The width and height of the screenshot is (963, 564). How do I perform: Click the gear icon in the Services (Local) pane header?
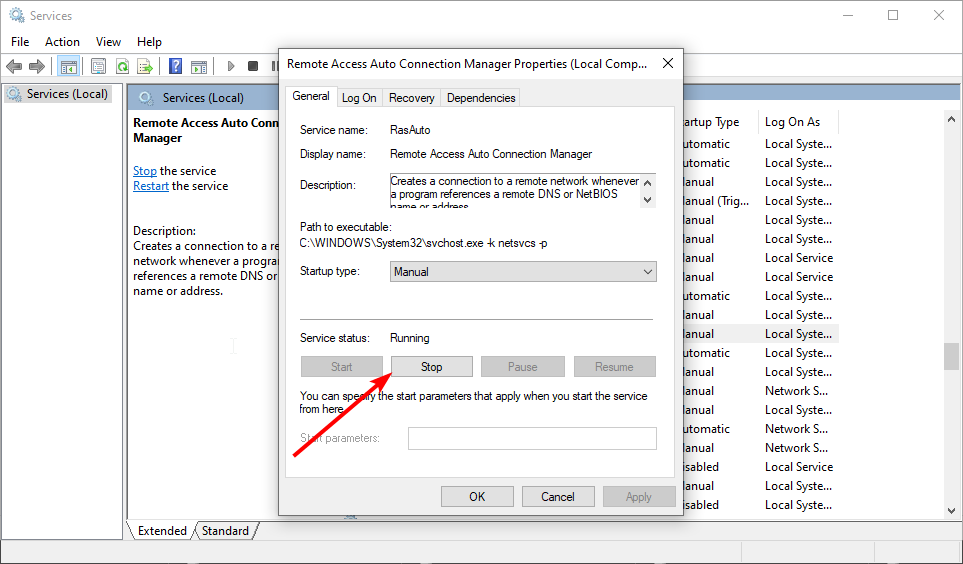point(146,98)
